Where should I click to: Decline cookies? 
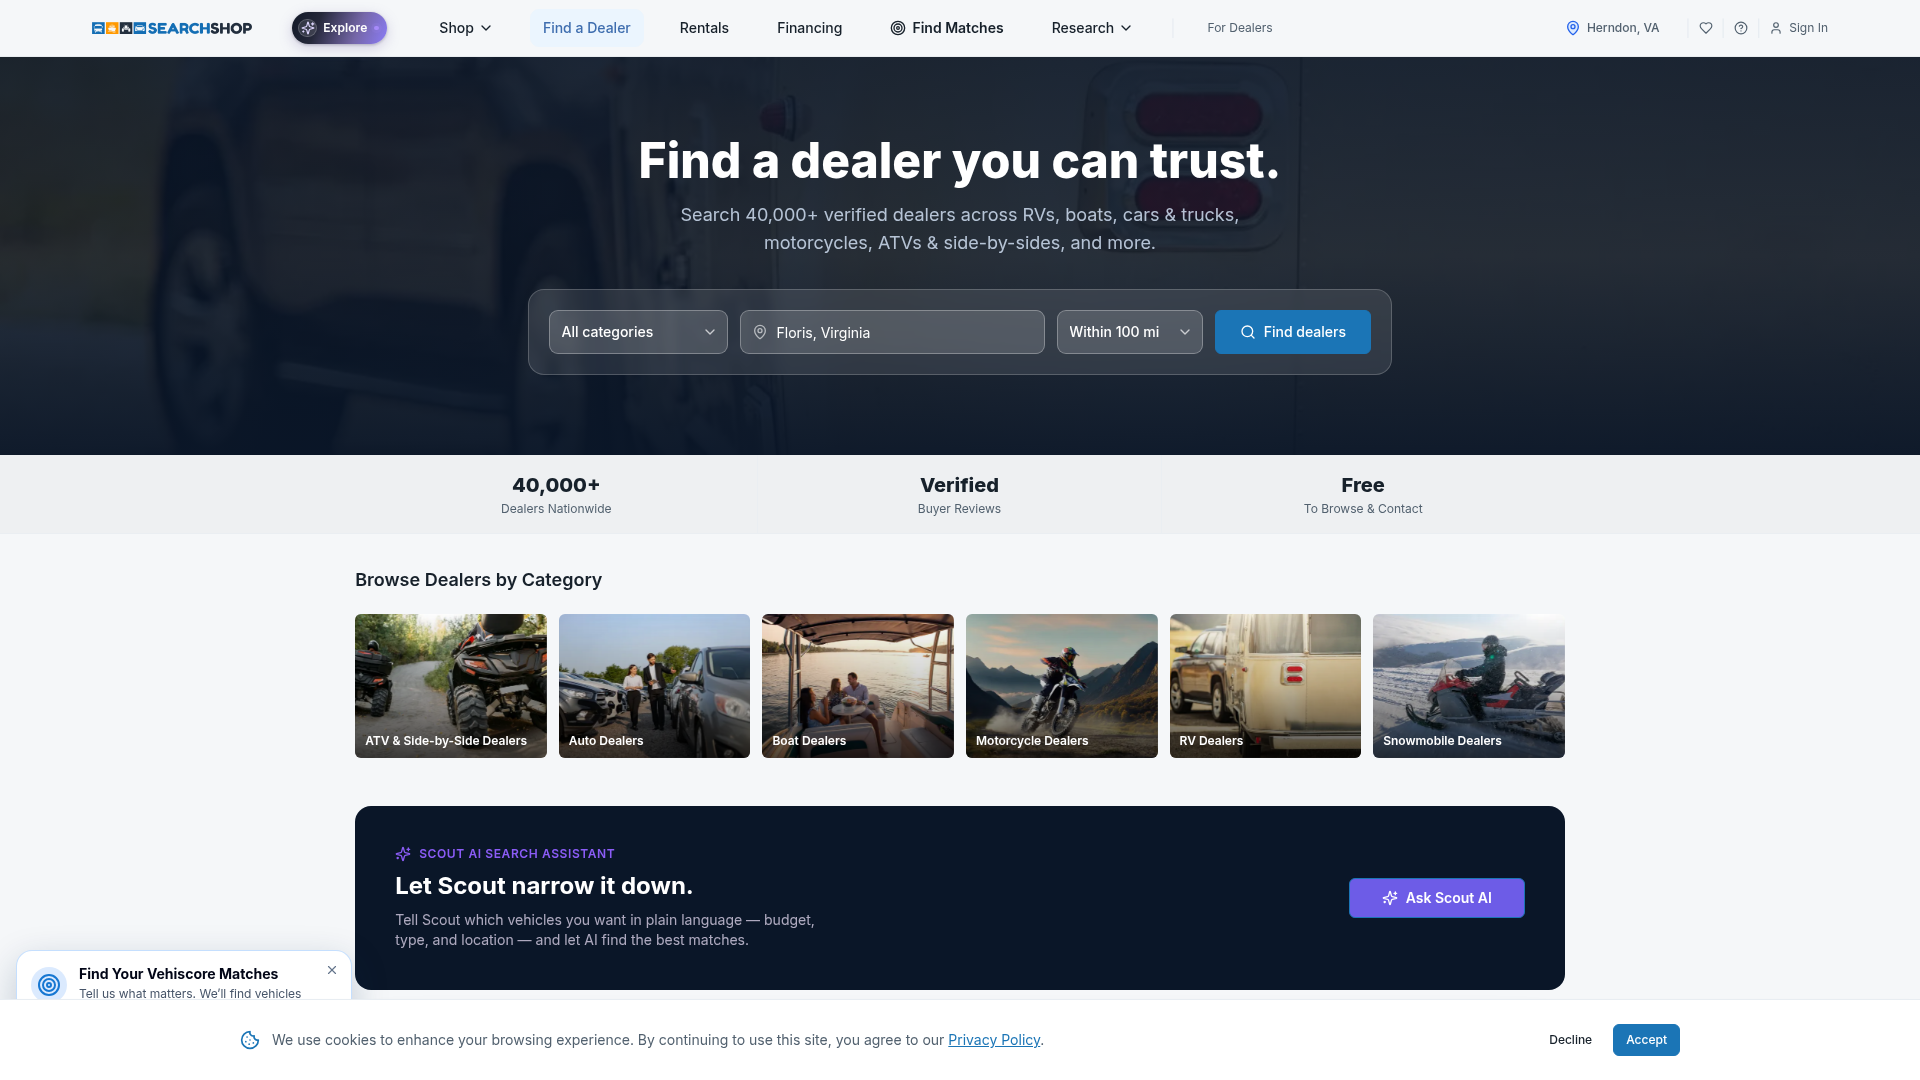tap(1570, 1040)
